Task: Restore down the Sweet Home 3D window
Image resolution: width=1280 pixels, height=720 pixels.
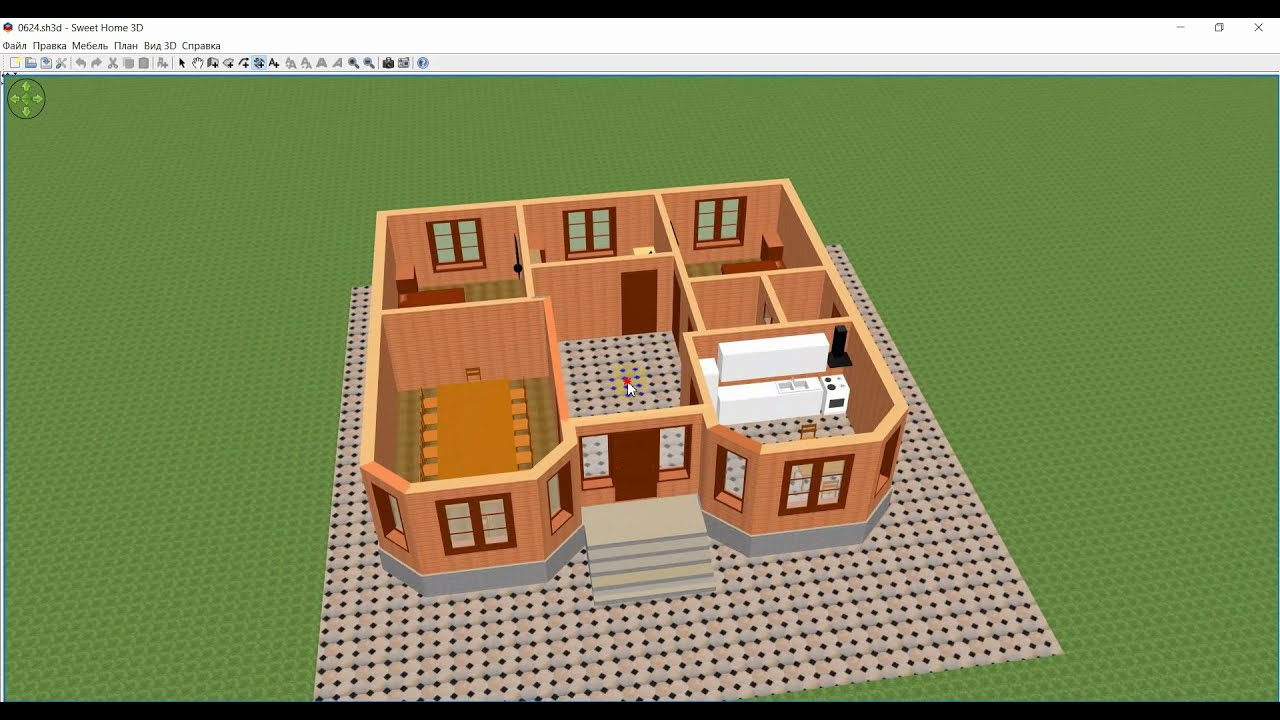Action: pos(1219,28)
